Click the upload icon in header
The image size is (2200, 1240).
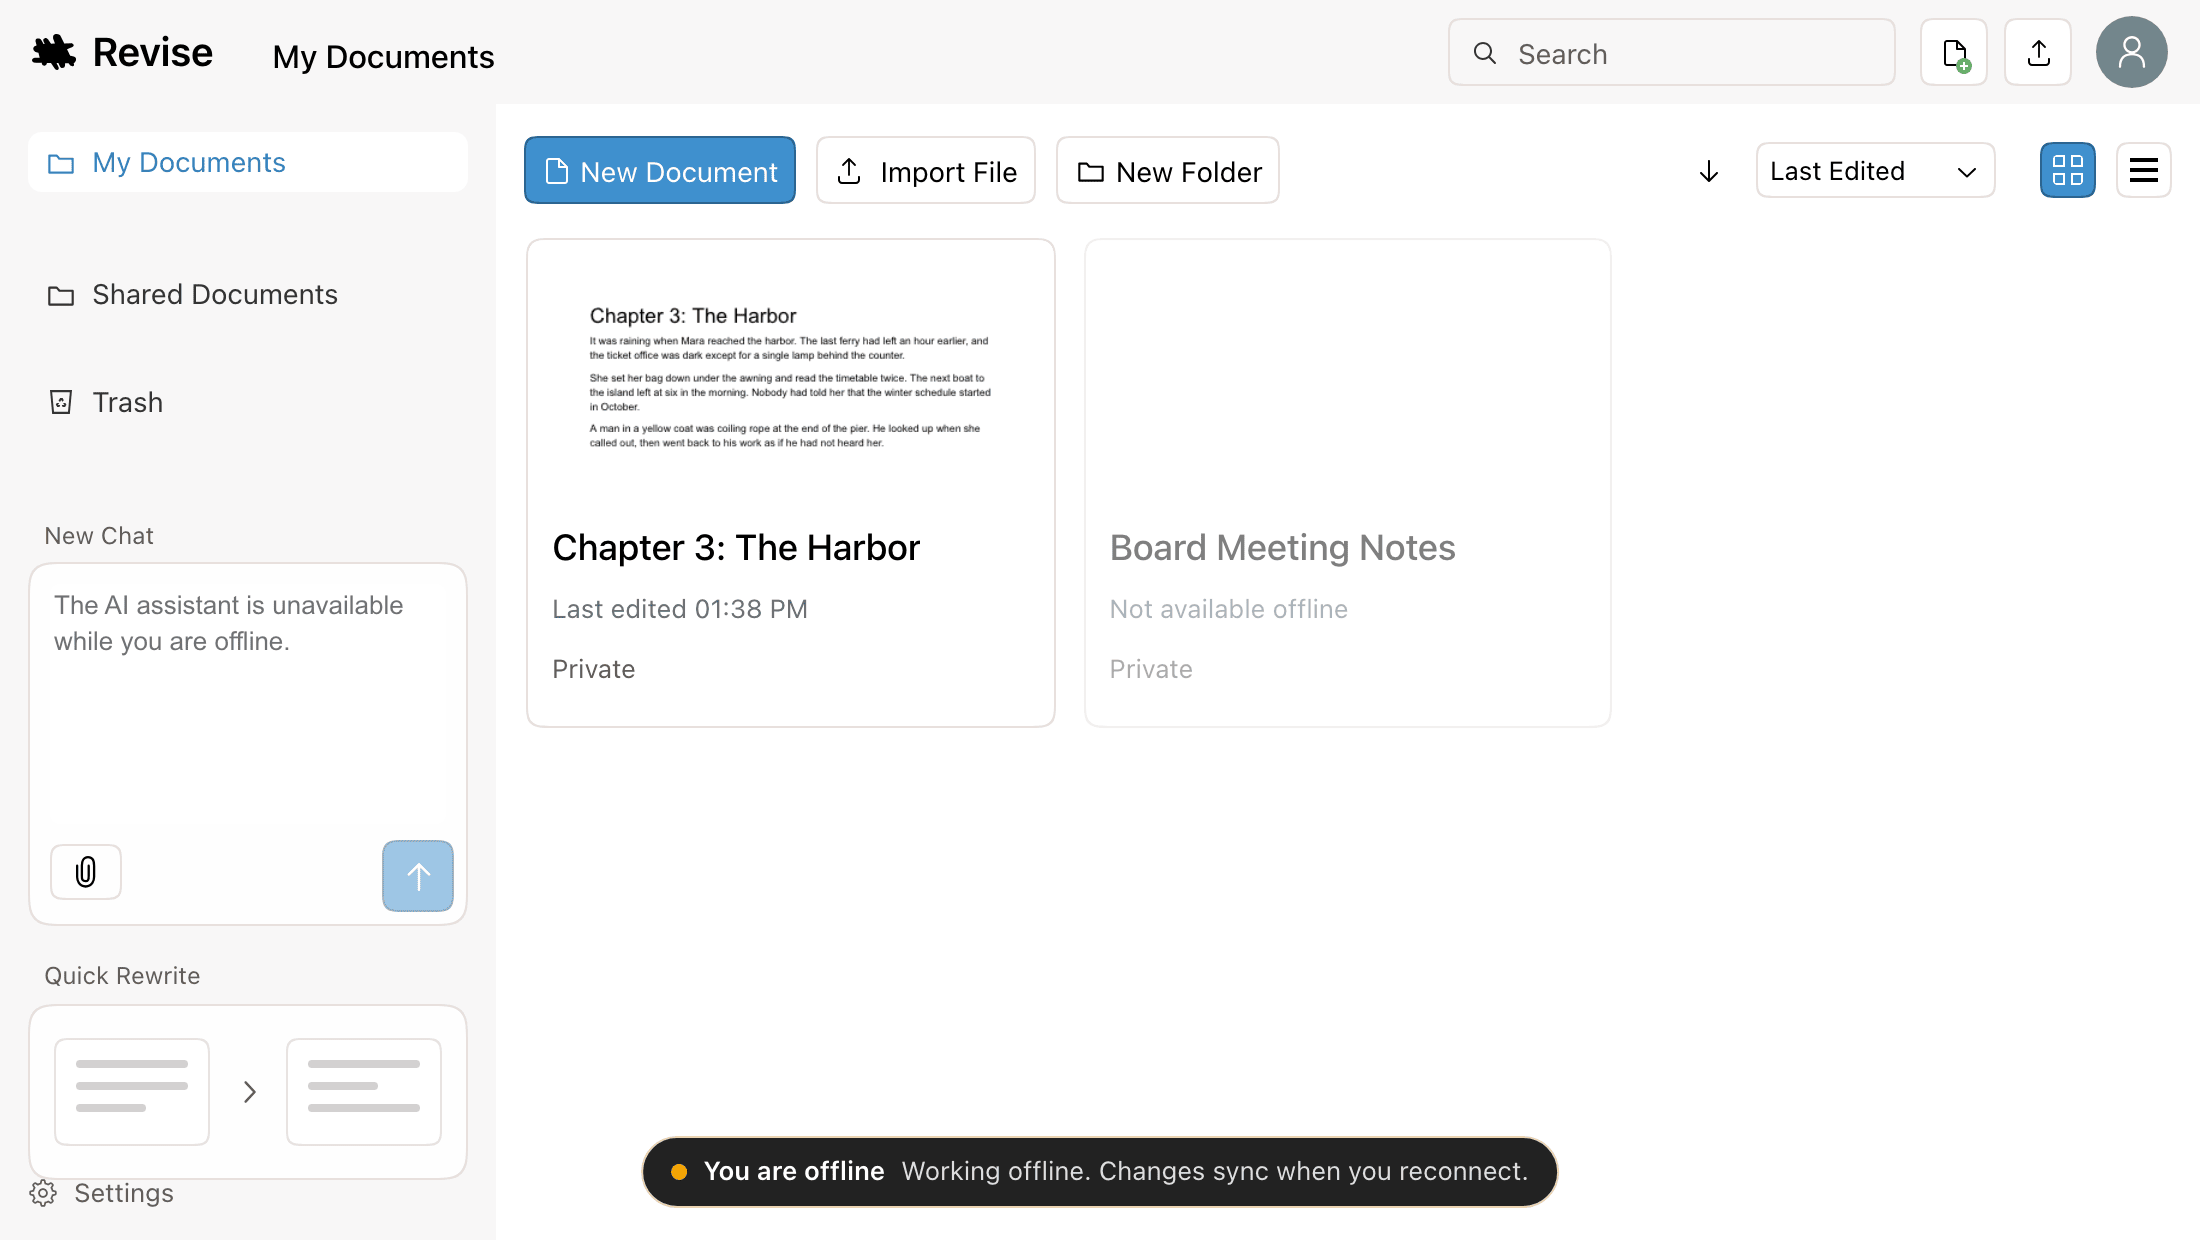[x=2038, y=53]
